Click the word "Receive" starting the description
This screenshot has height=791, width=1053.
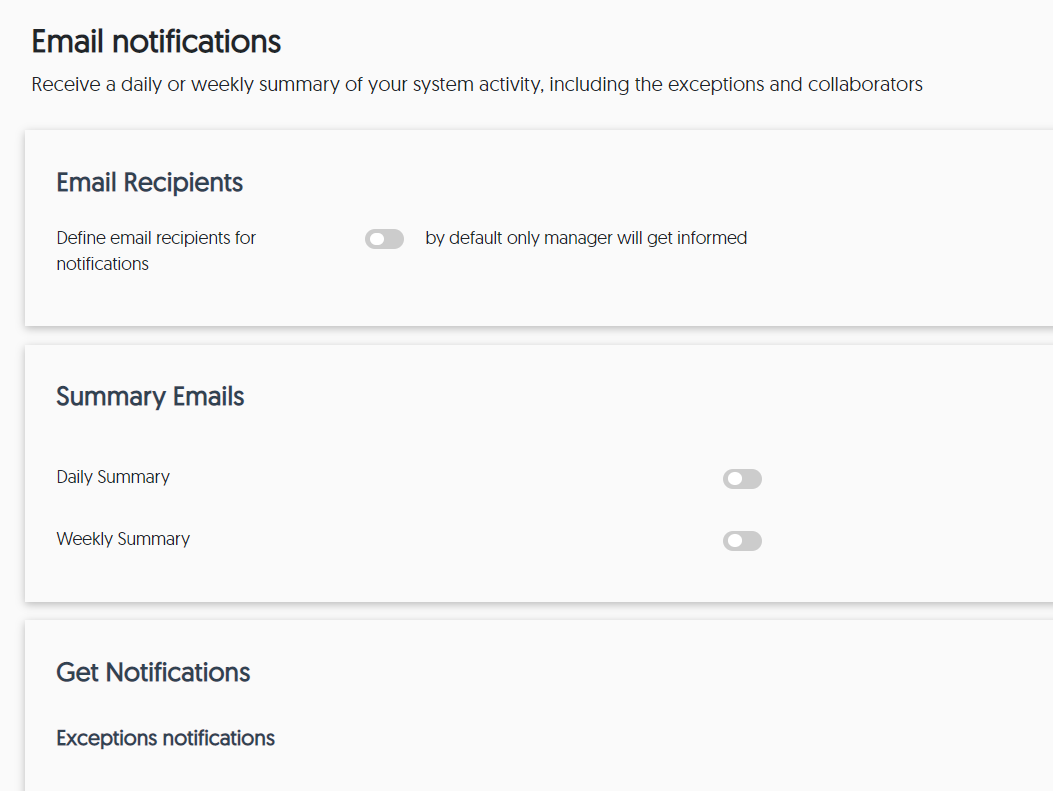point(64,85)
